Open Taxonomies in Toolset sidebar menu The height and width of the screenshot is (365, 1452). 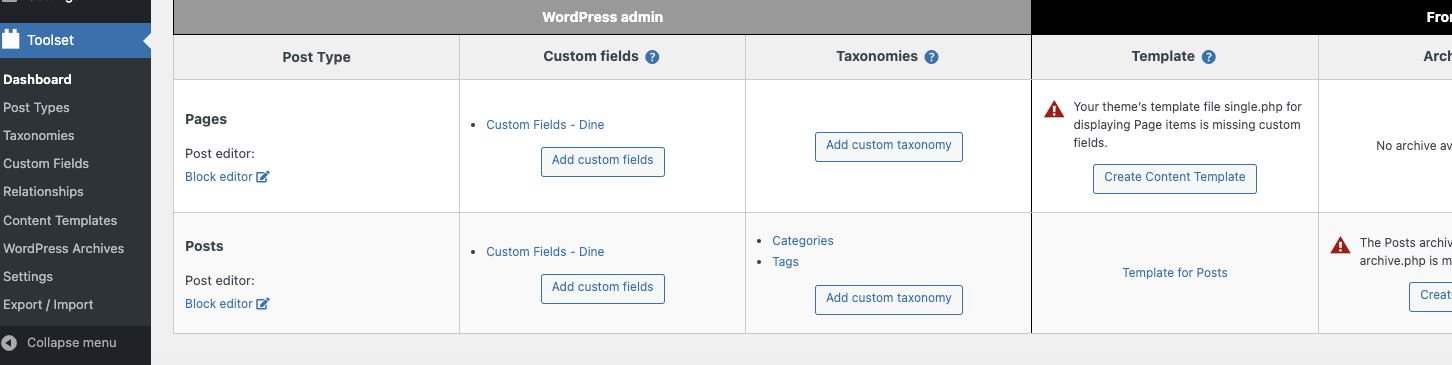(x=38, y=135)
